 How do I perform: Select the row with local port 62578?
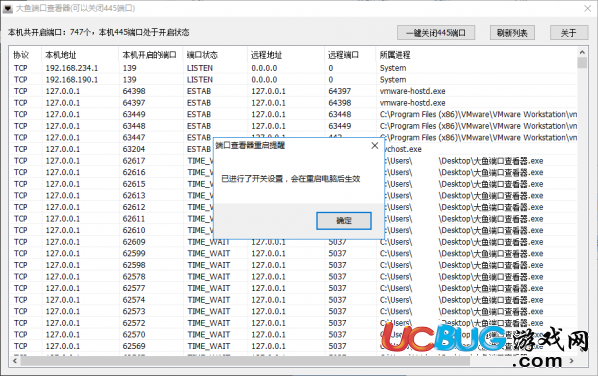293,276
